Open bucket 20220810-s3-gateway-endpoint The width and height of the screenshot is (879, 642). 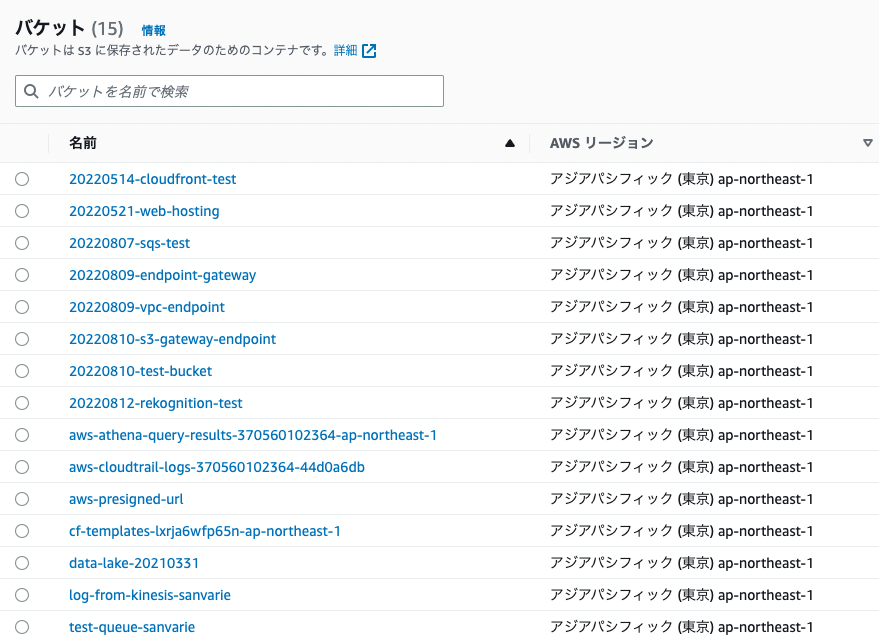pos(173,339)
